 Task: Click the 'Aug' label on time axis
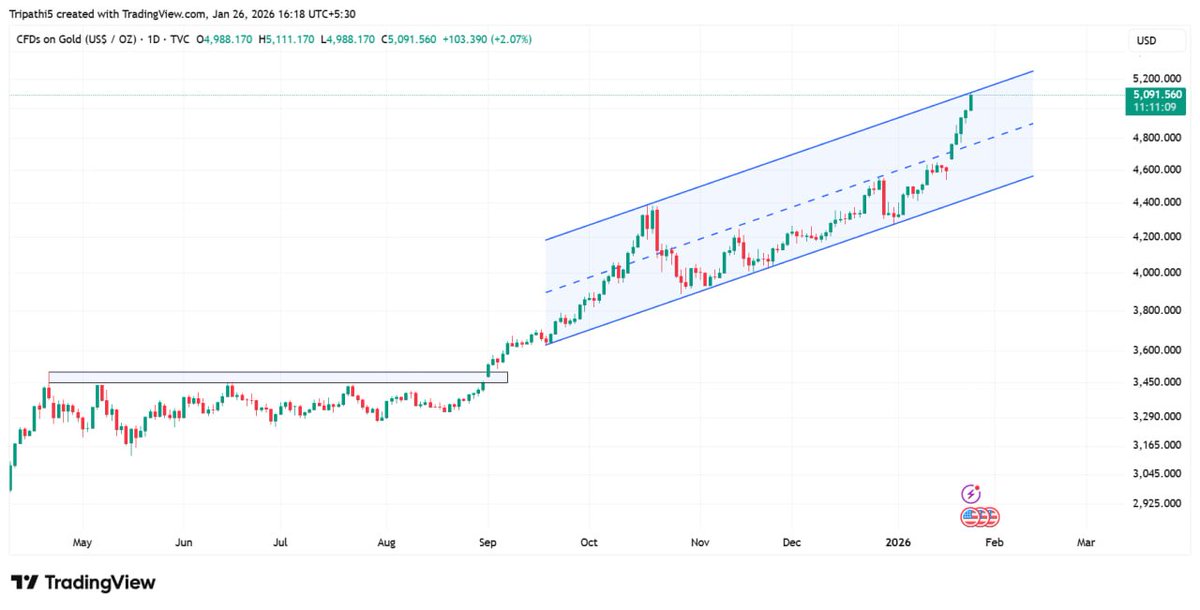387,543
